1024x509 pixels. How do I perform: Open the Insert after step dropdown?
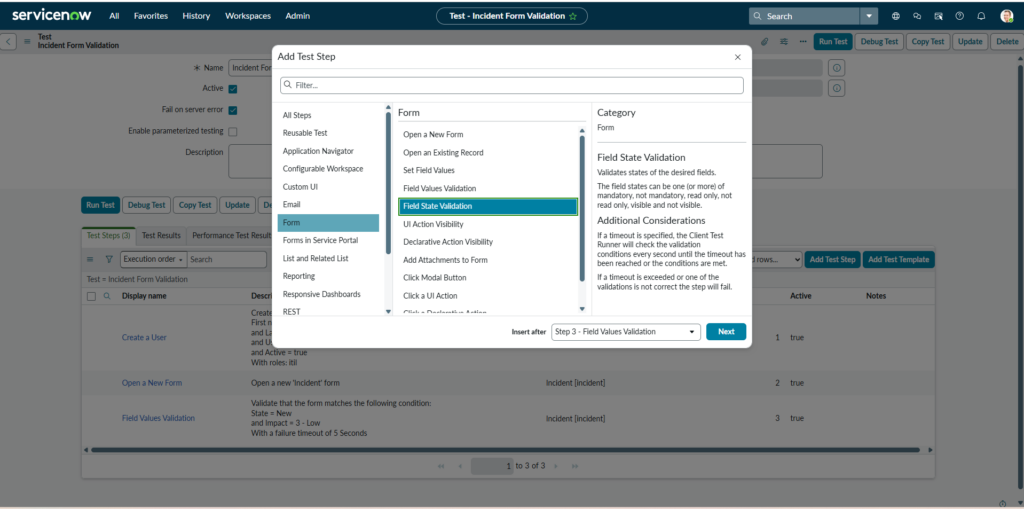coord(625,332)
